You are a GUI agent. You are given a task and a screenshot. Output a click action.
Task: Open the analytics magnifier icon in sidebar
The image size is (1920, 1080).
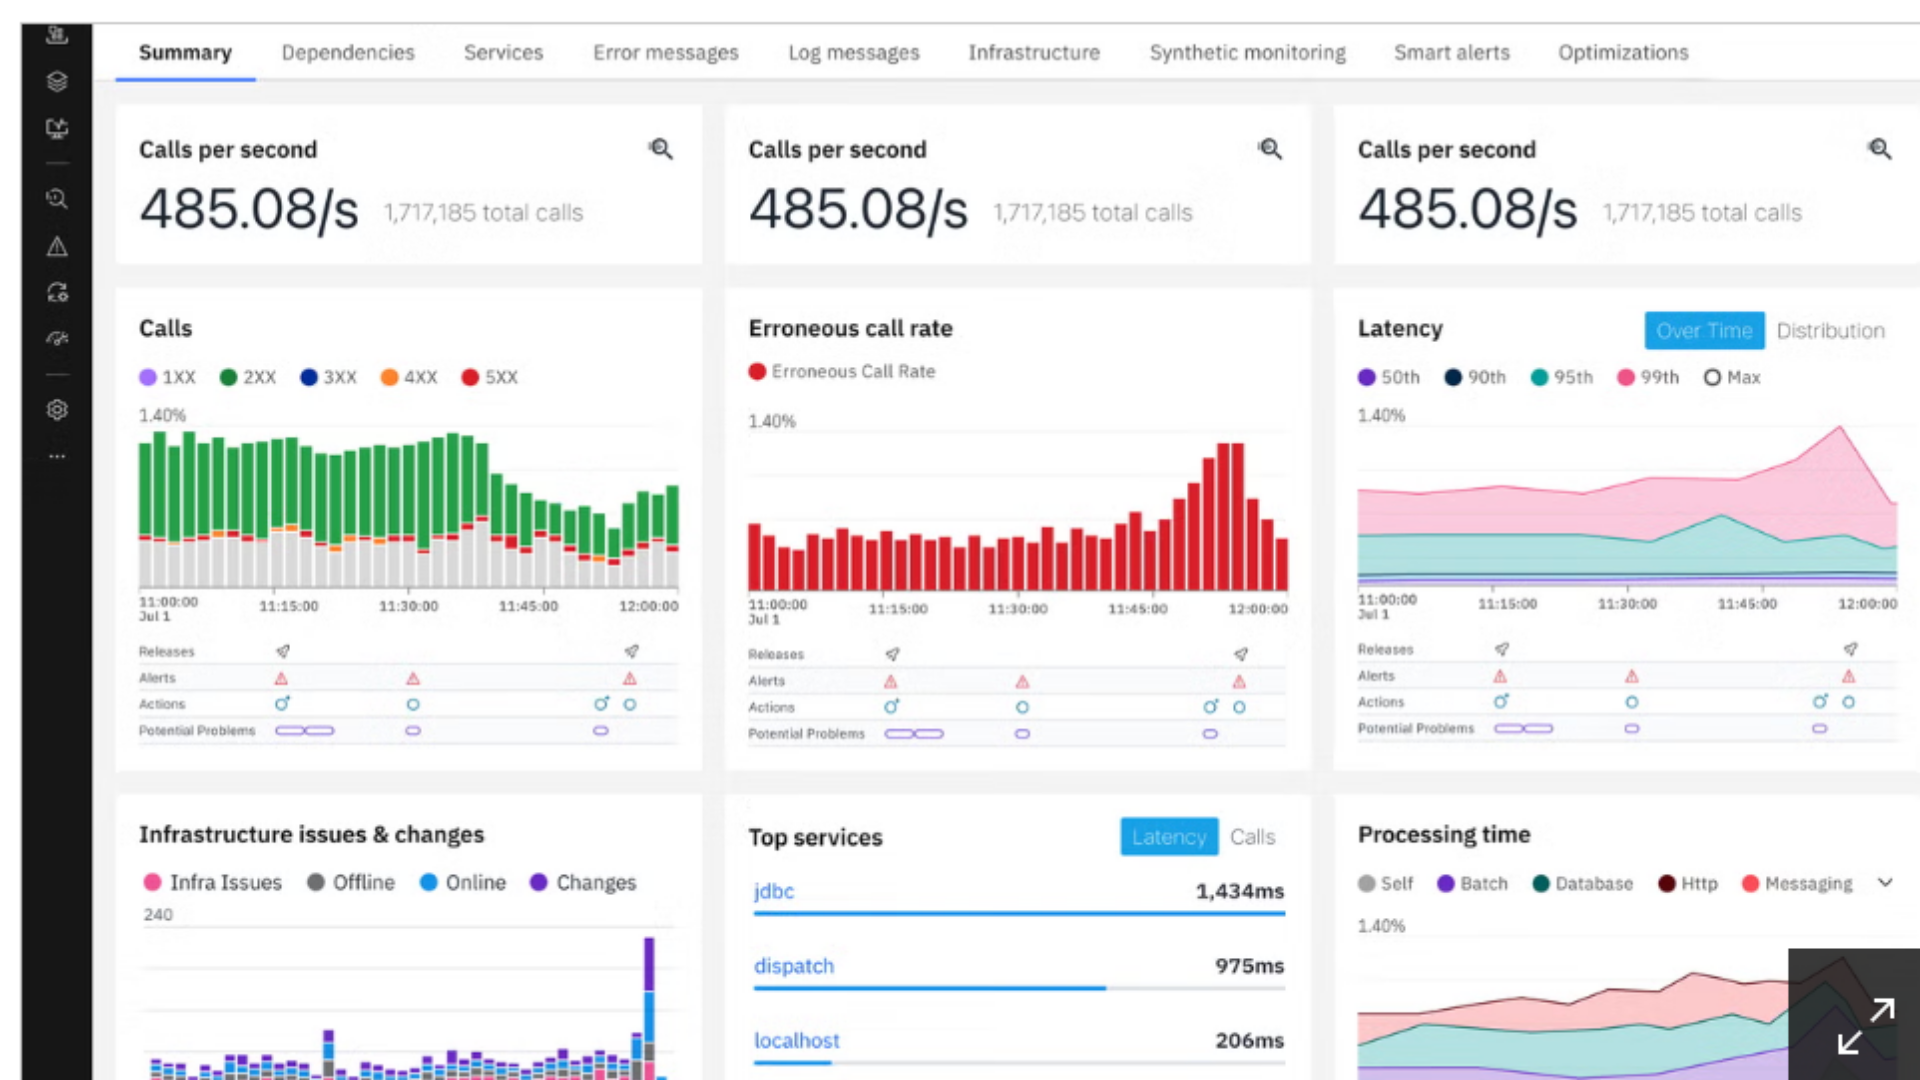coord(57,199)
